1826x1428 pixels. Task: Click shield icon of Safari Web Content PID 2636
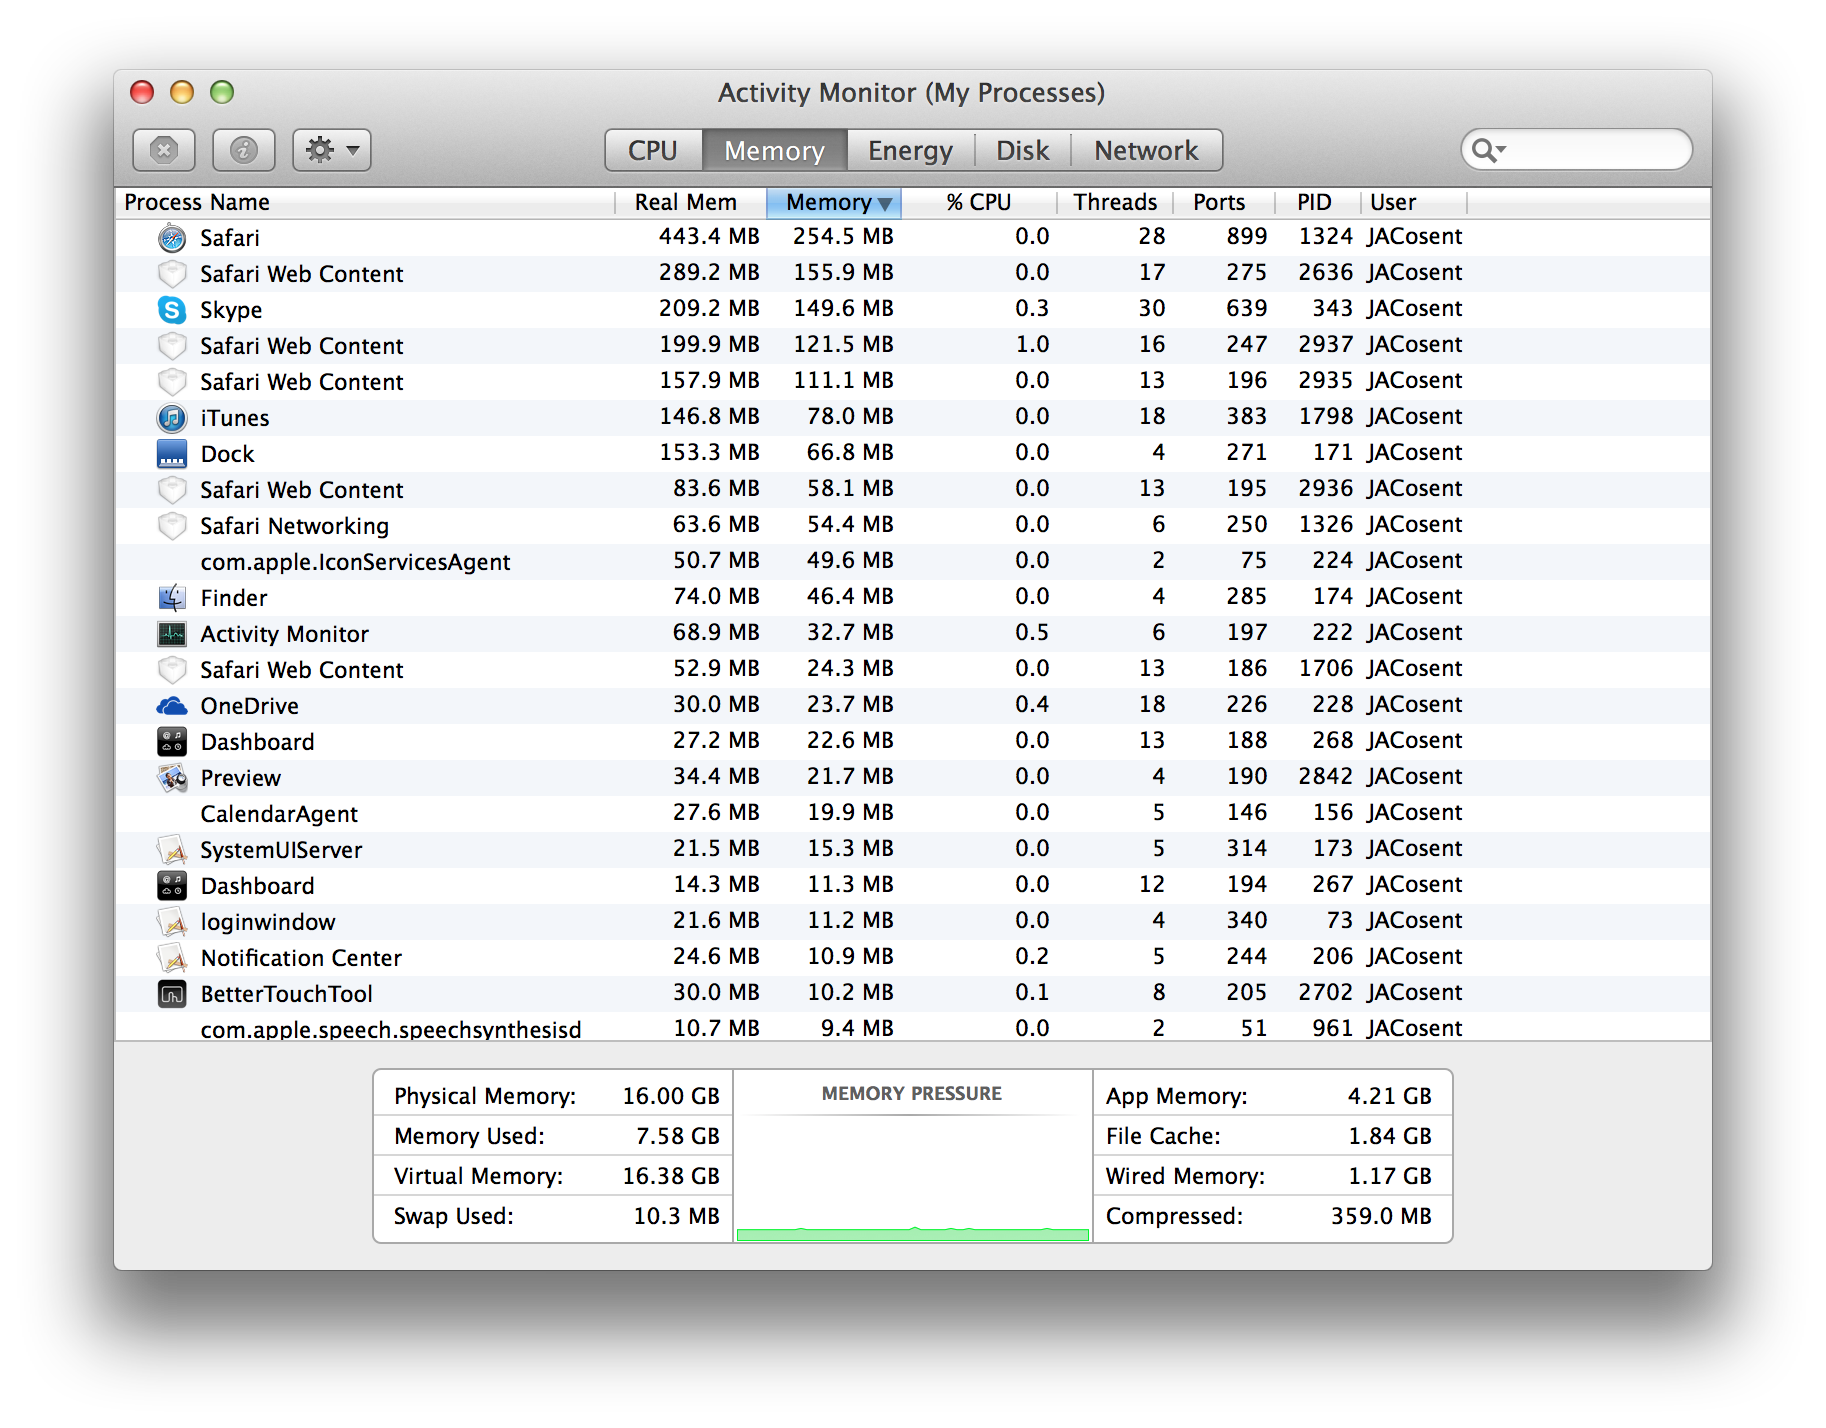point(172,274)
